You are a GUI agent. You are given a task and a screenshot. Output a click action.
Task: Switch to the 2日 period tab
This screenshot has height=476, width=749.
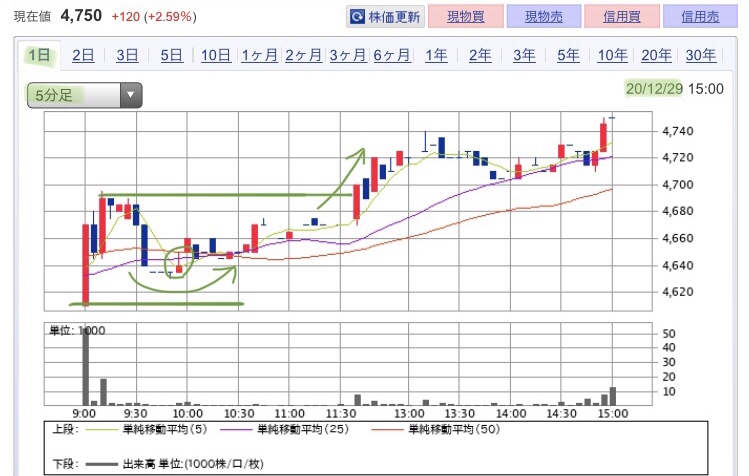pos(83,55)
